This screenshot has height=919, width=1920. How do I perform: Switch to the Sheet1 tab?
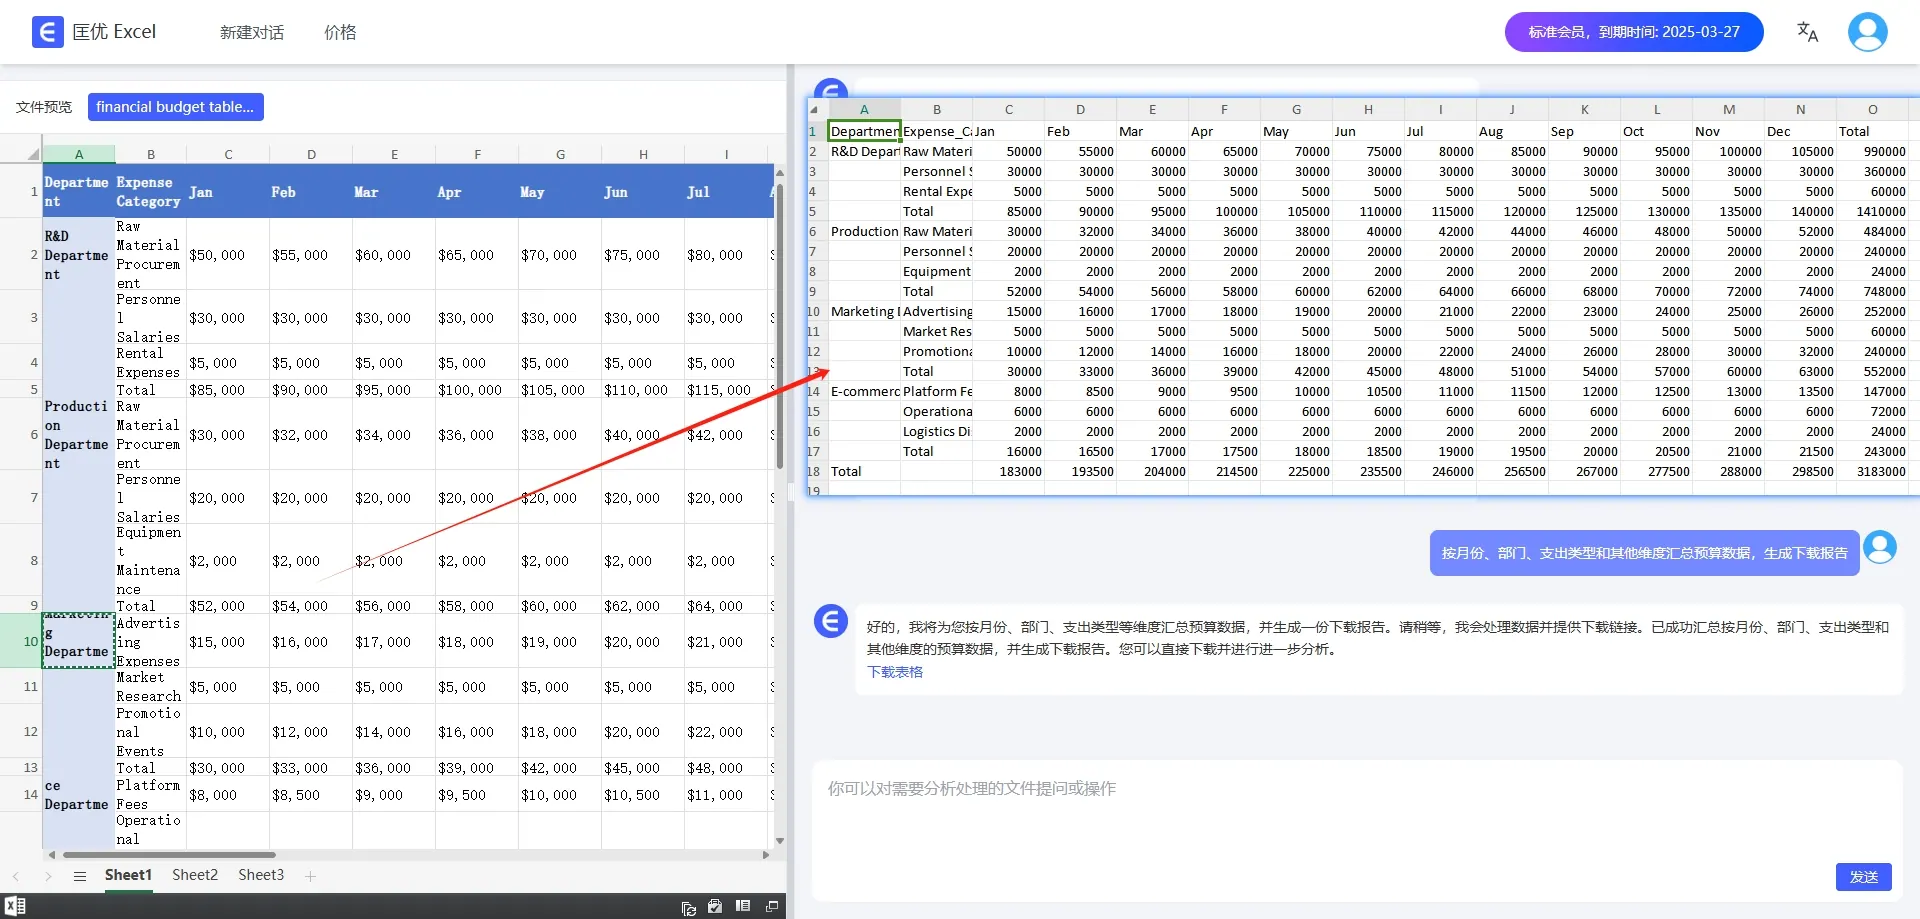128,875
